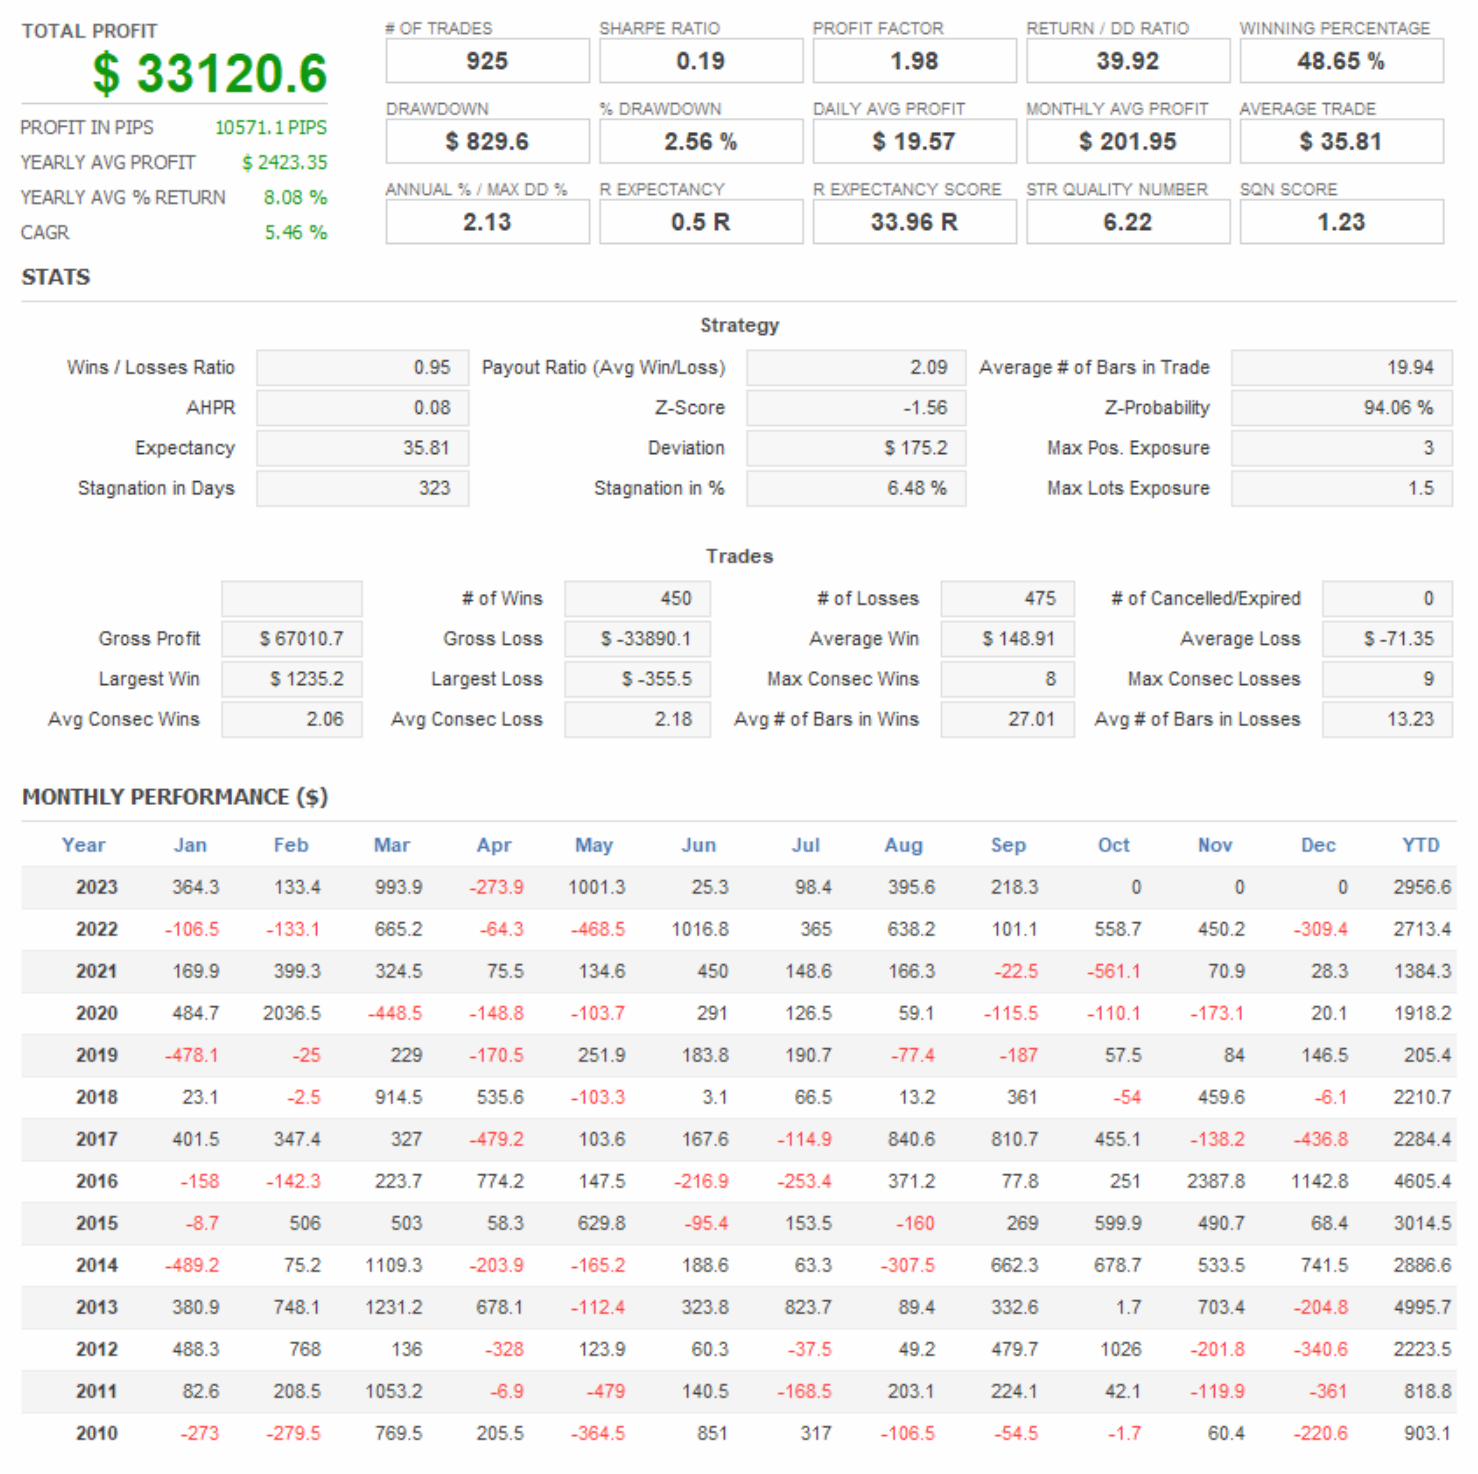Select Annual % / Max DD % value 2.13
This screenshot has height=1474, width=1478.
tap(487, 222)
